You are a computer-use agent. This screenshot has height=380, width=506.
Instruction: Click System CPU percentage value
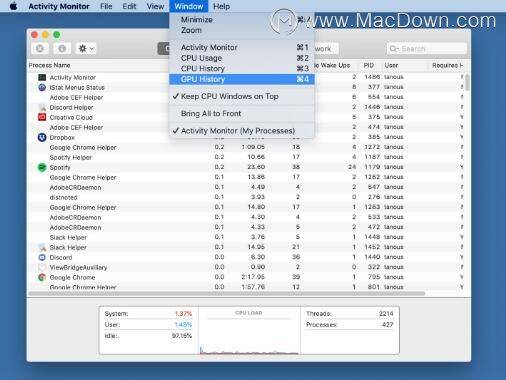(x=183, y=314)
